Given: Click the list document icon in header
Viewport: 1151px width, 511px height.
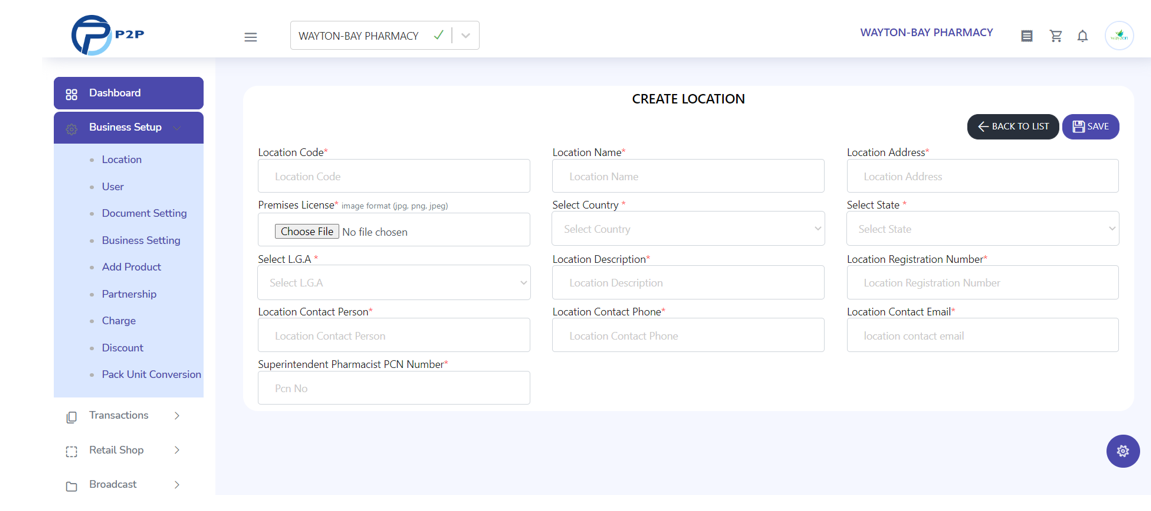Looking at the screenshot, I should coord(1027,36).
